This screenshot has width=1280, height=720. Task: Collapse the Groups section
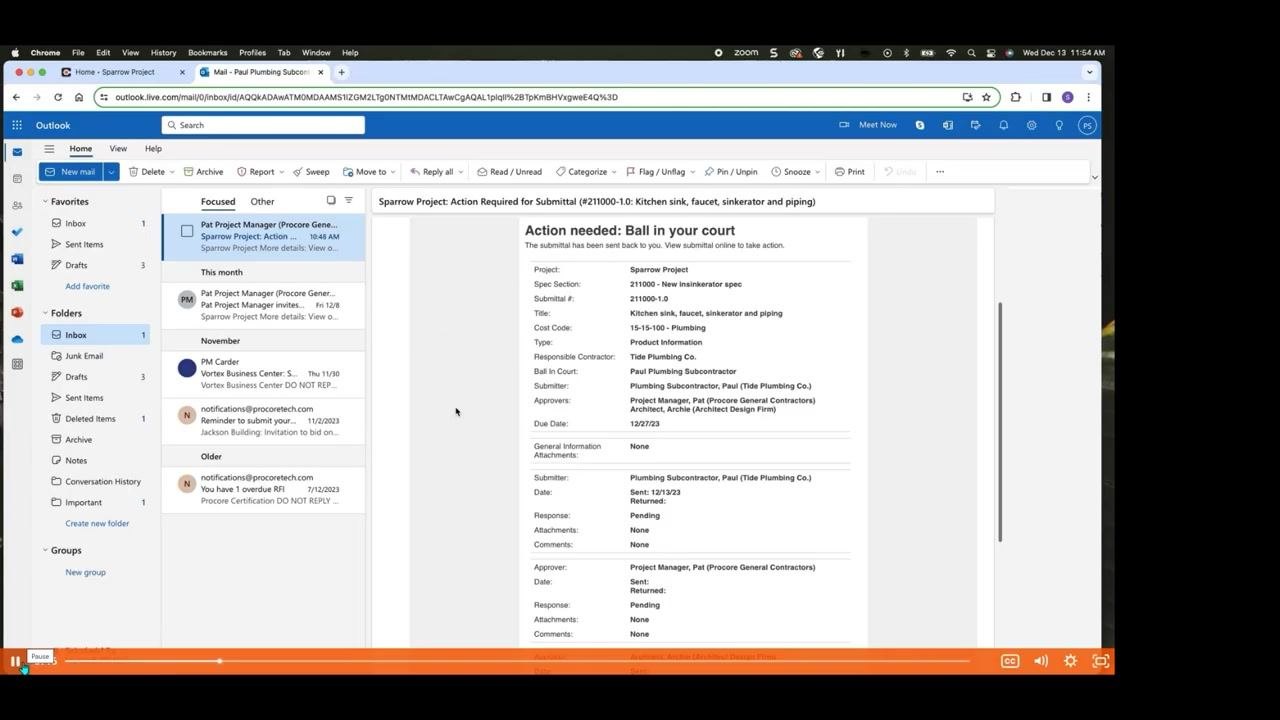click(x=45, y=550)
